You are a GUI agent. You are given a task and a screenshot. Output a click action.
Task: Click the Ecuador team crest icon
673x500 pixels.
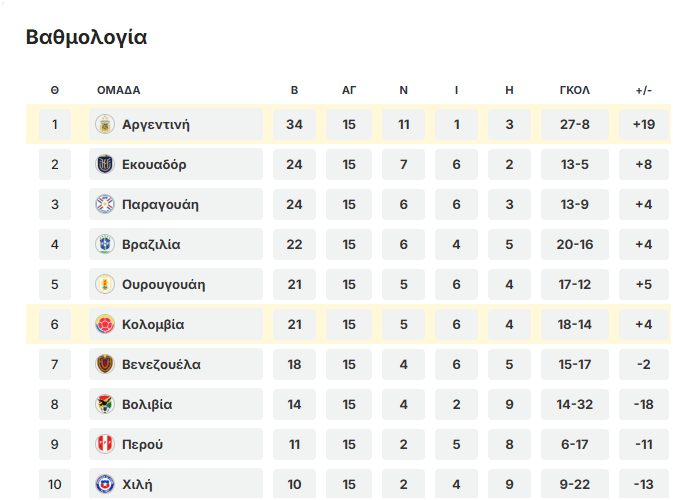click(x=105, y=165)
